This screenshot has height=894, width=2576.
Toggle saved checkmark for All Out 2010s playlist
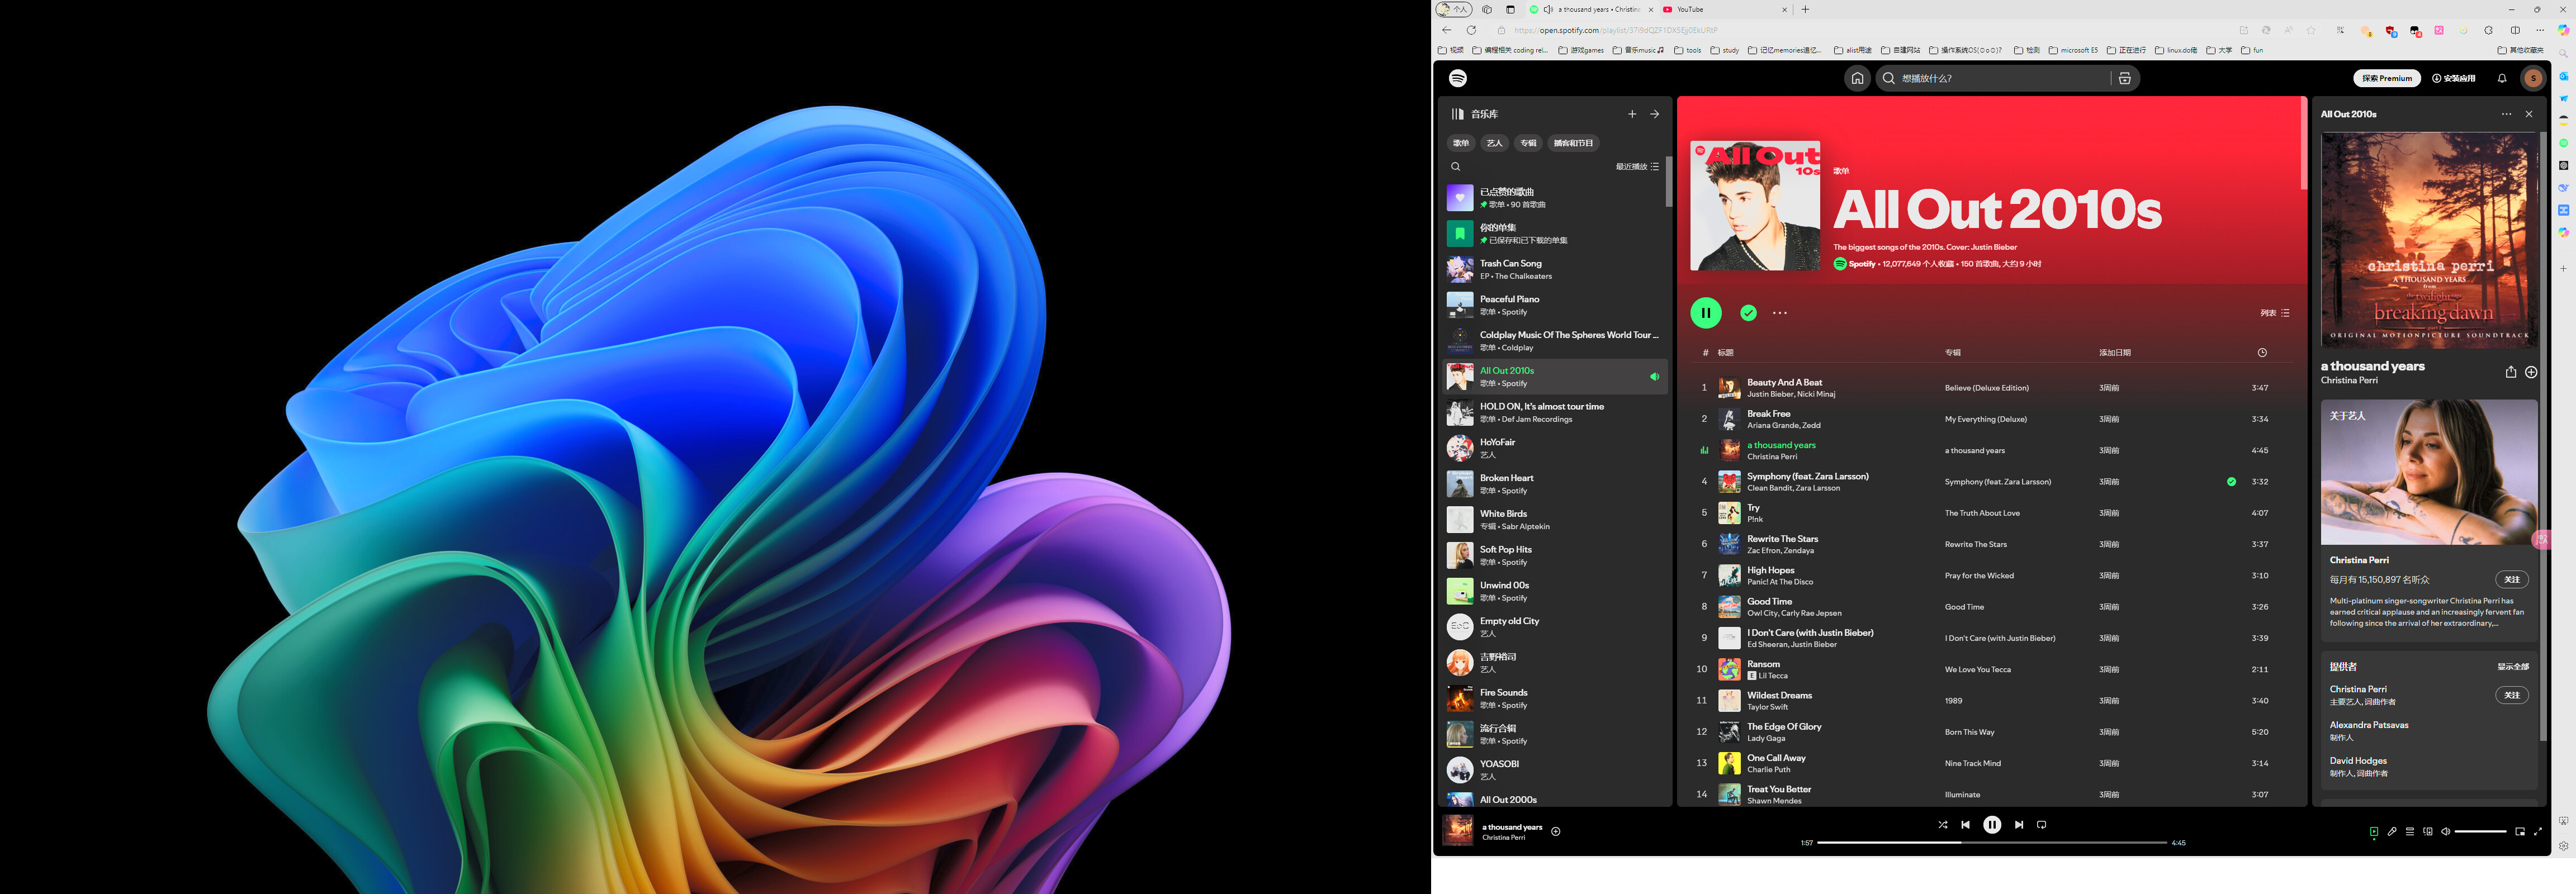[x=1748, y=313]
